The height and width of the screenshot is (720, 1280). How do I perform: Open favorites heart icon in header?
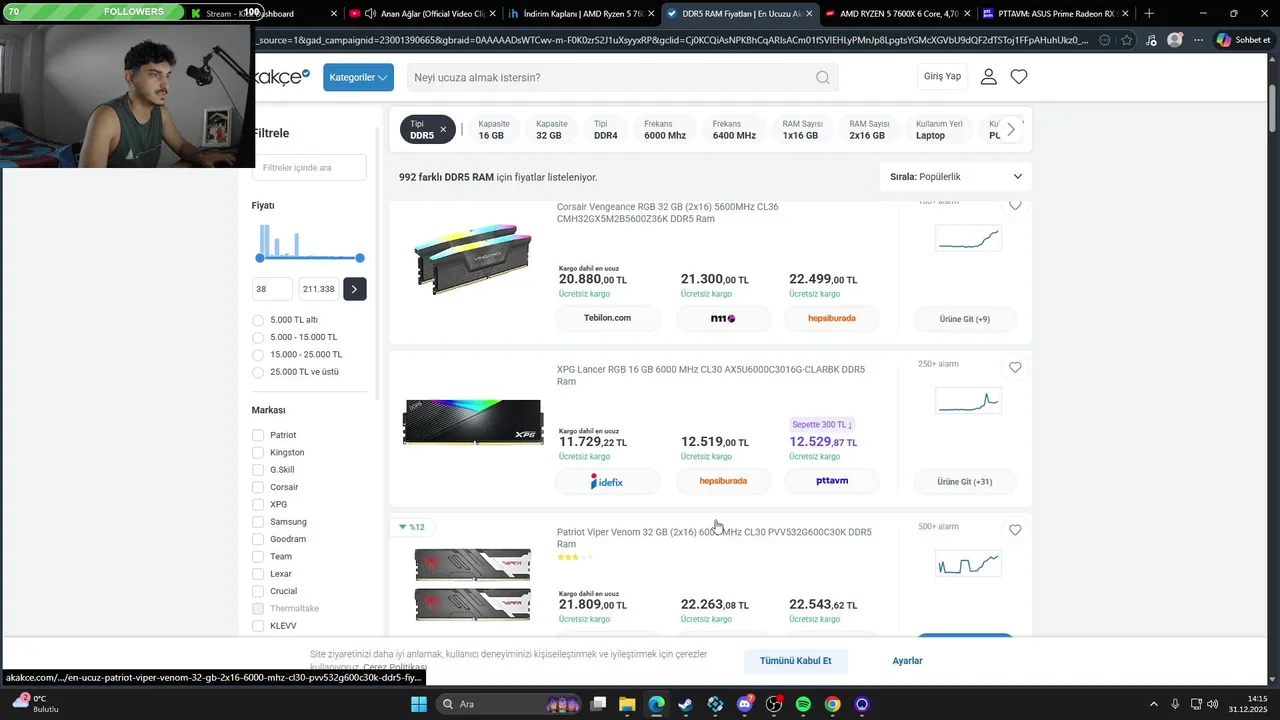1019,77
